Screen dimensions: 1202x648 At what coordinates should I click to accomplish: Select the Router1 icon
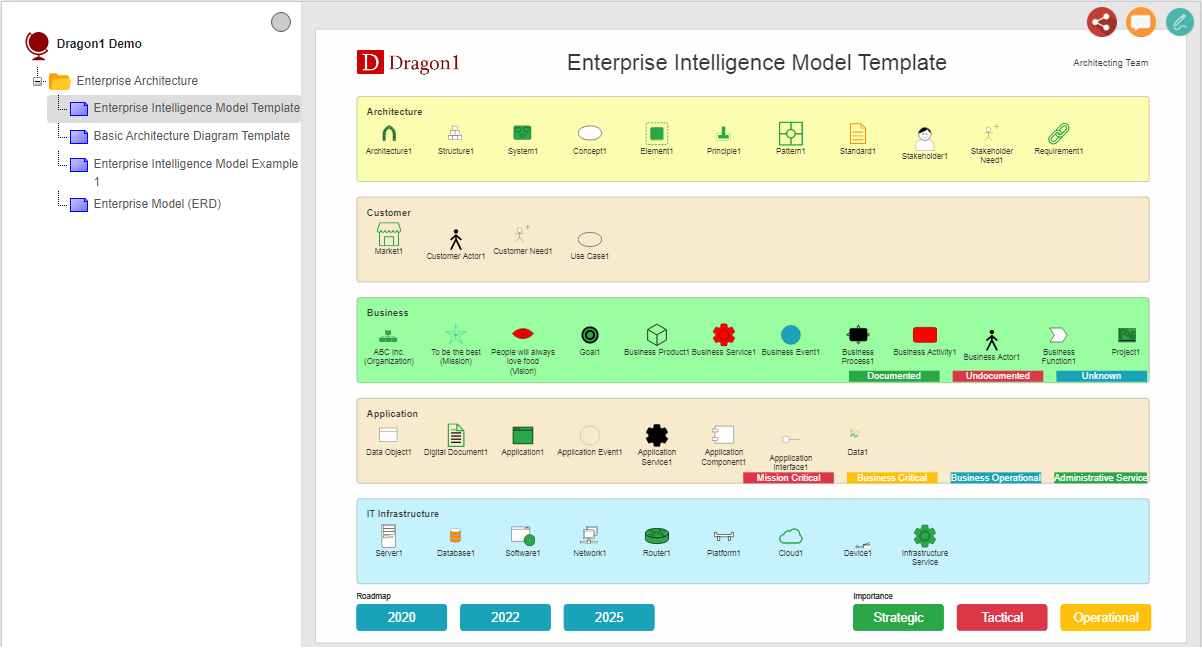(x=657, y=536)
